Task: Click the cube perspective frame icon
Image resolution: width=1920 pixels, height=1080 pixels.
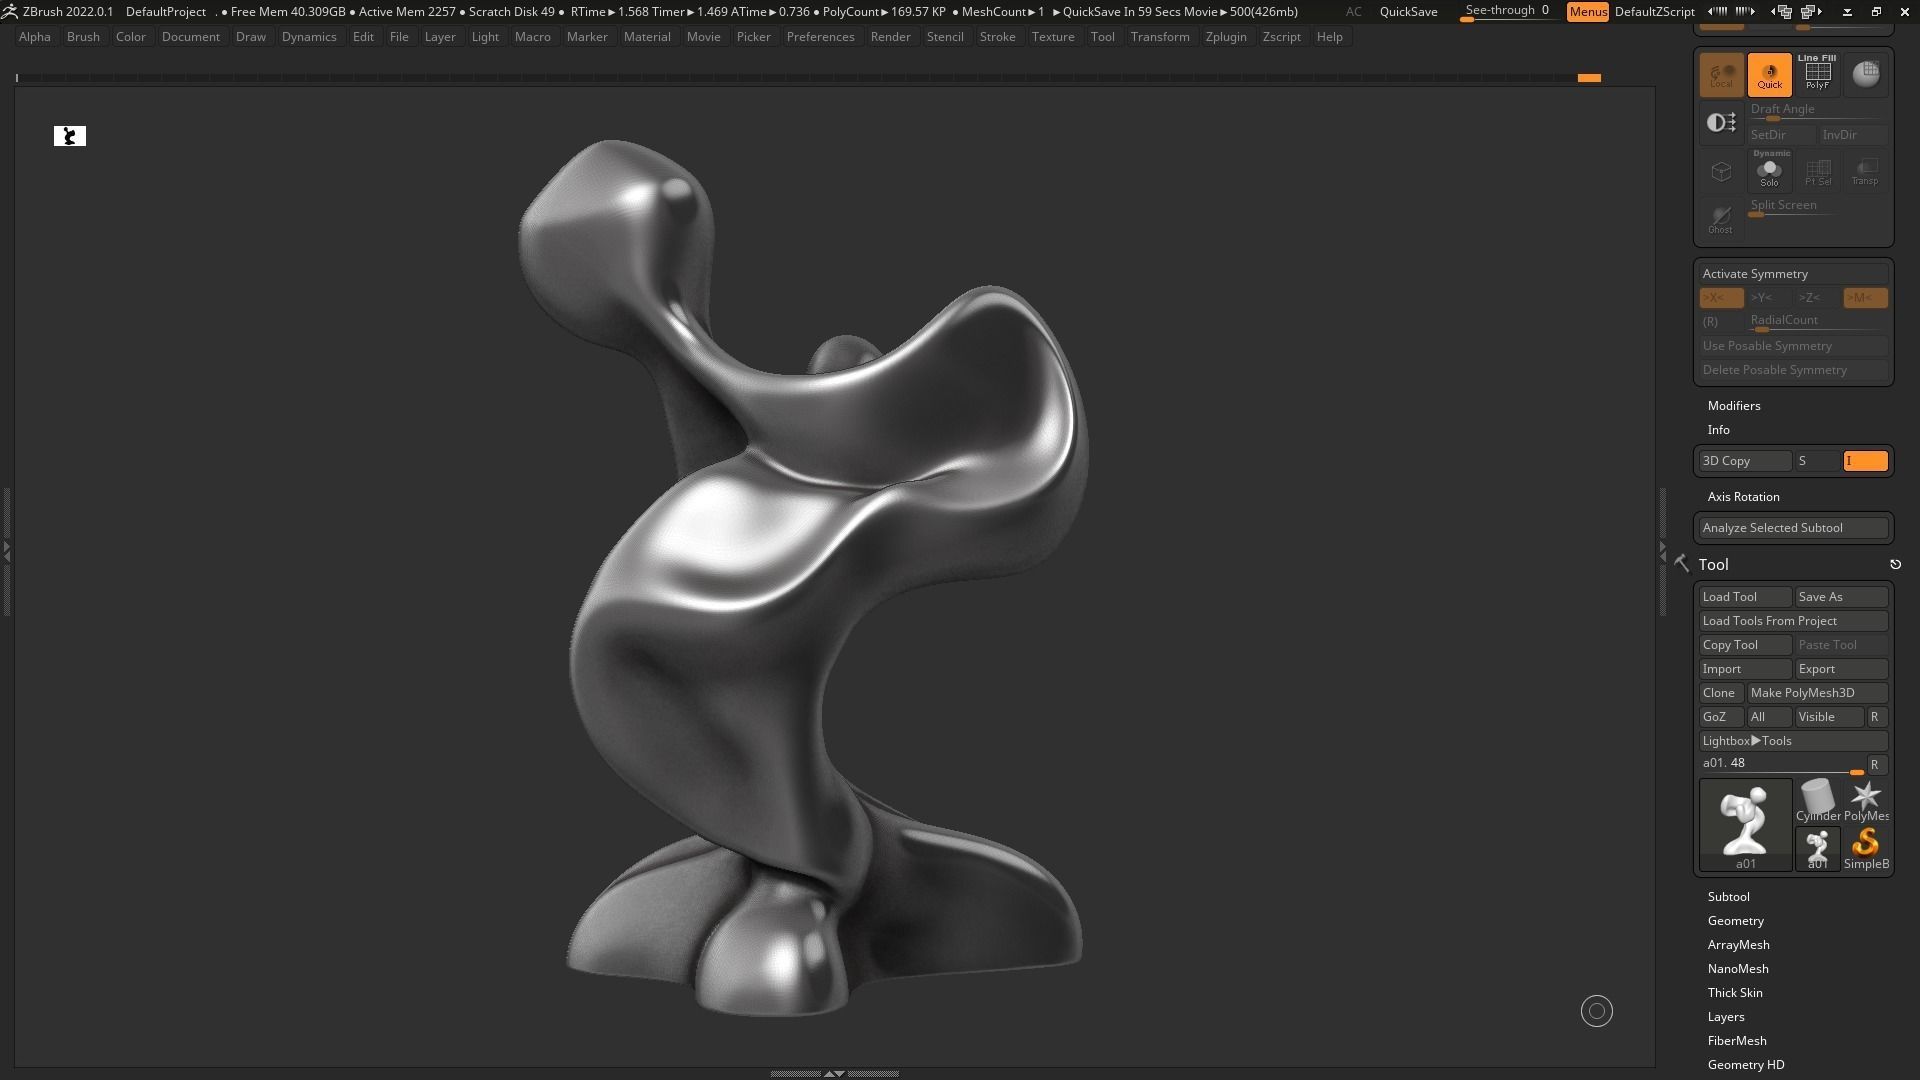Action: pos(1721,171)
